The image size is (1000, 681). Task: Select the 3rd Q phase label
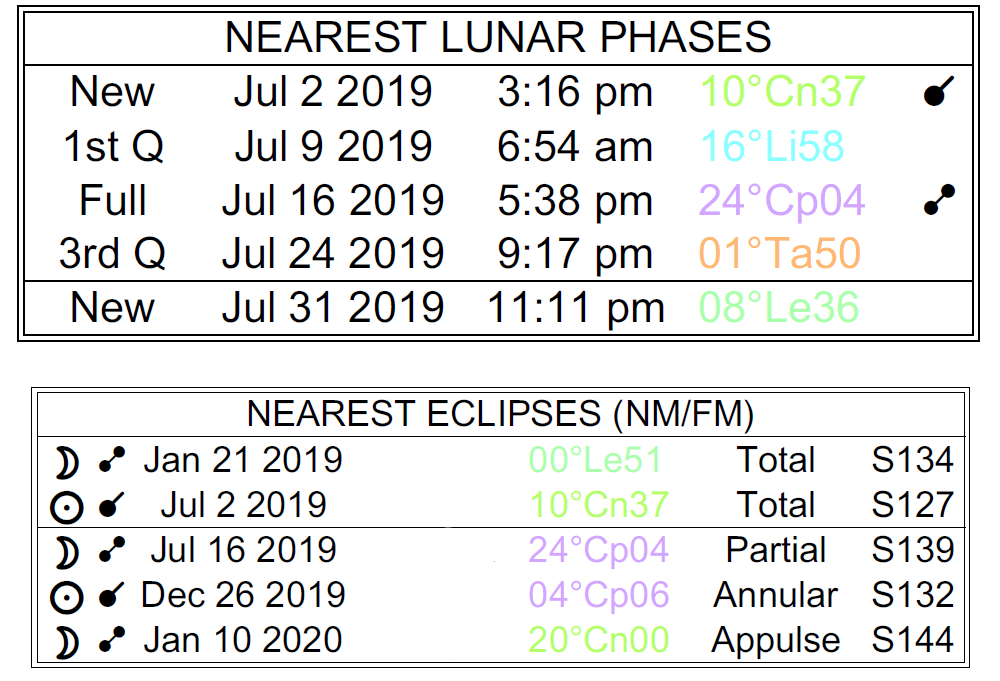(112, 254)
